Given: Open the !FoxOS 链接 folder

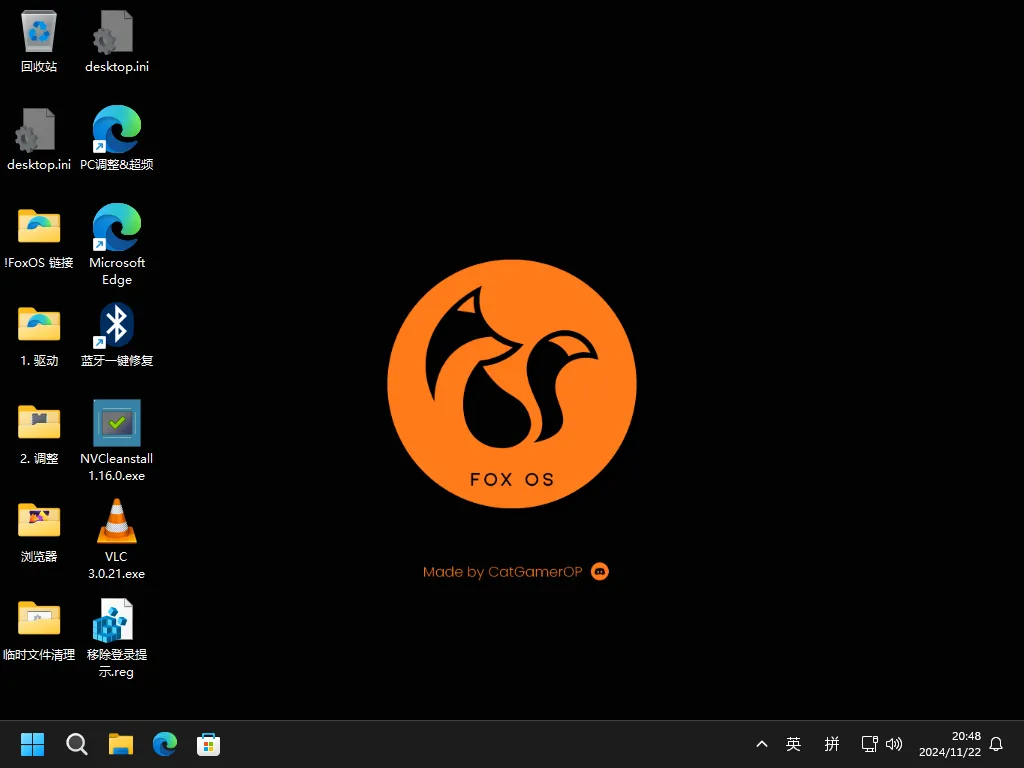Looking at the screenshot, I should click(x=38, y=227).
